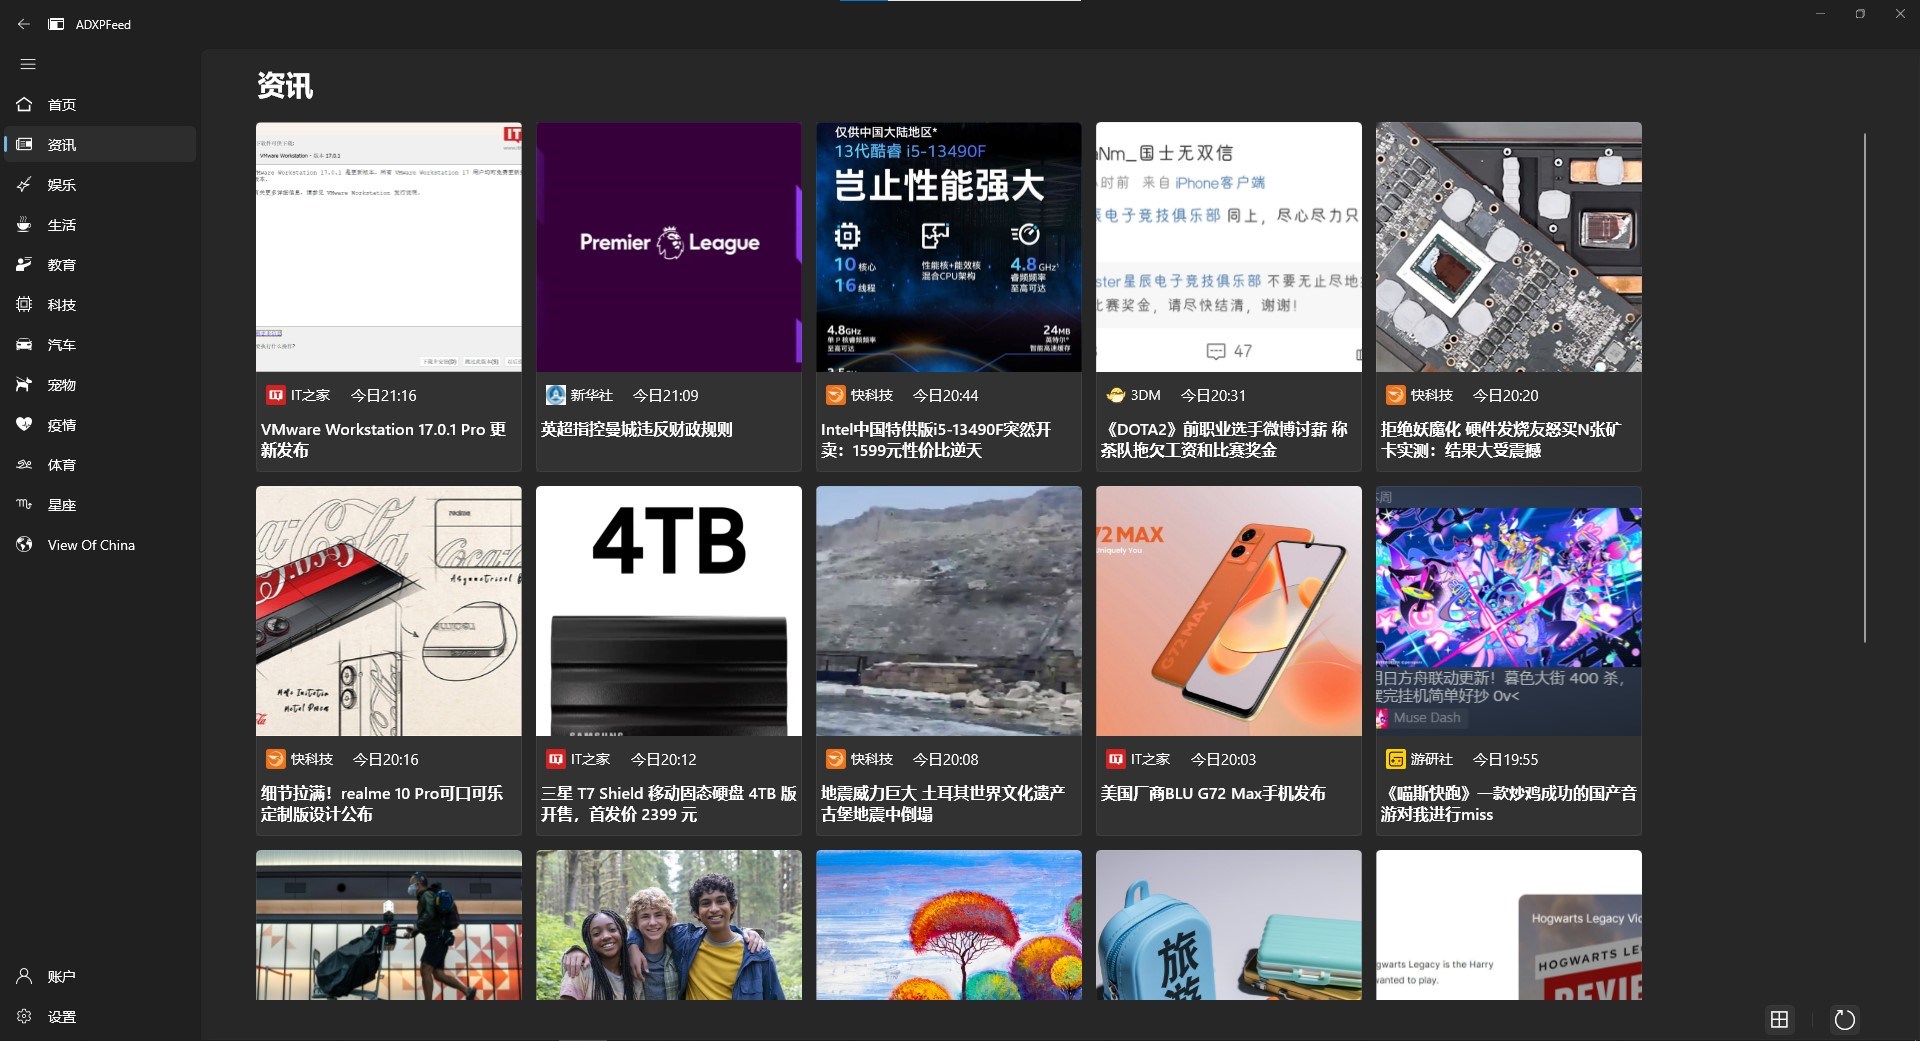Open the 账户 account page
This screenshot has height=1041, width=1920.
(100, 976)
